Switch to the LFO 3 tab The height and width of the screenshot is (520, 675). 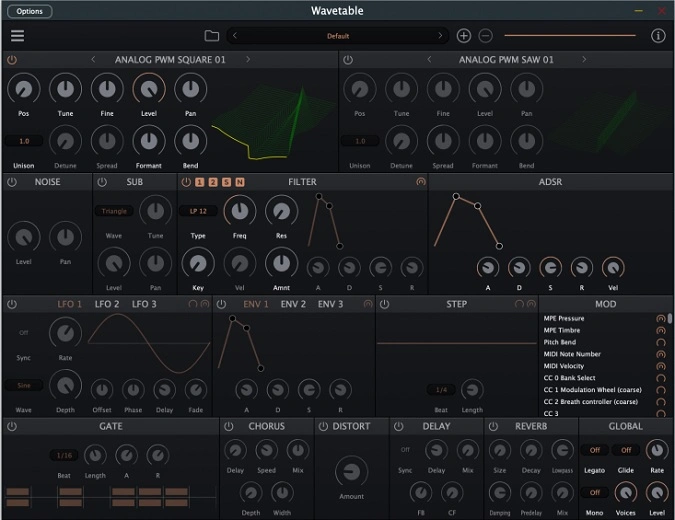coord(144,304)
